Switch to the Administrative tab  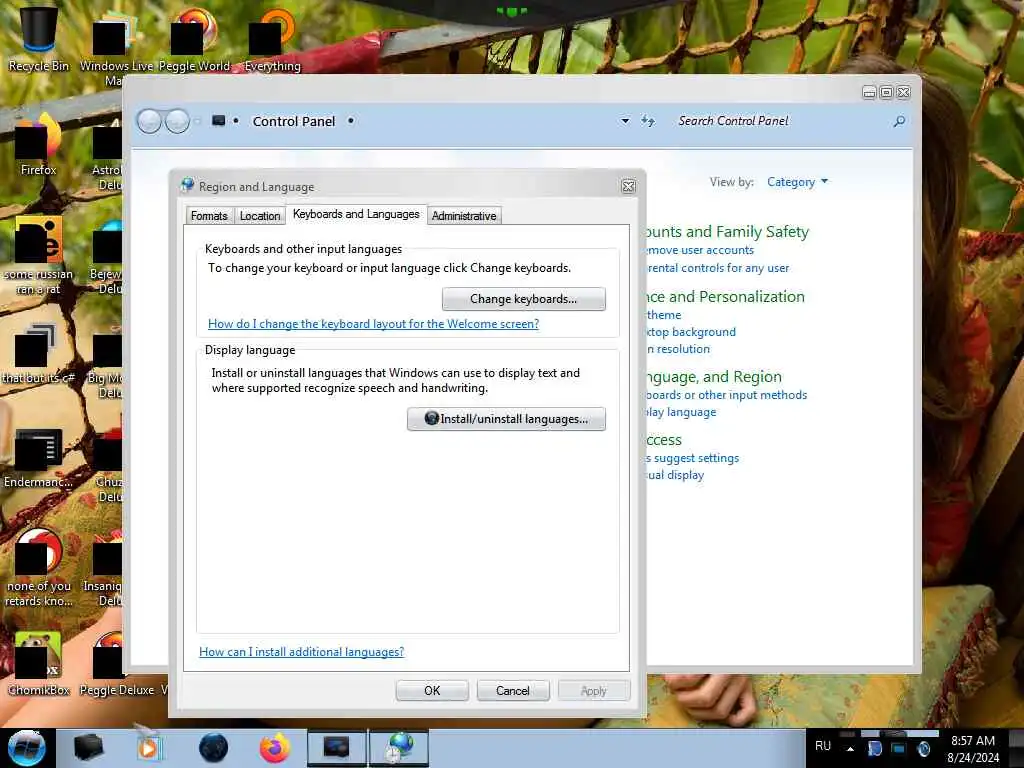[x=464, y=216]
